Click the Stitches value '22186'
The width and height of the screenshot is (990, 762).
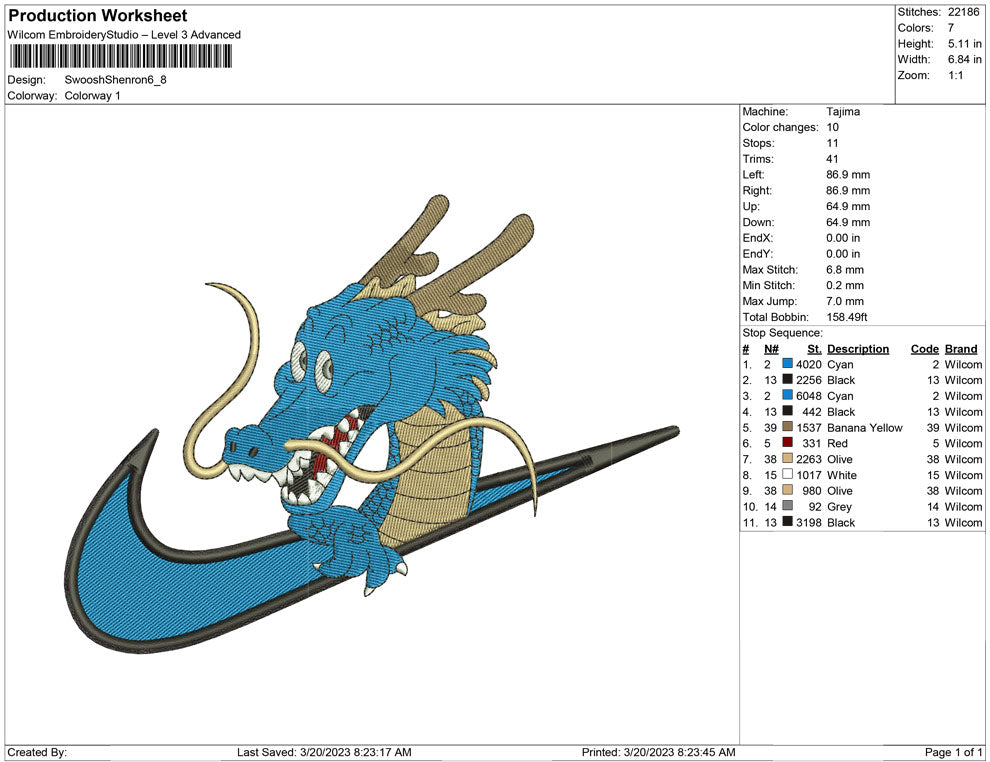point(963,12)
